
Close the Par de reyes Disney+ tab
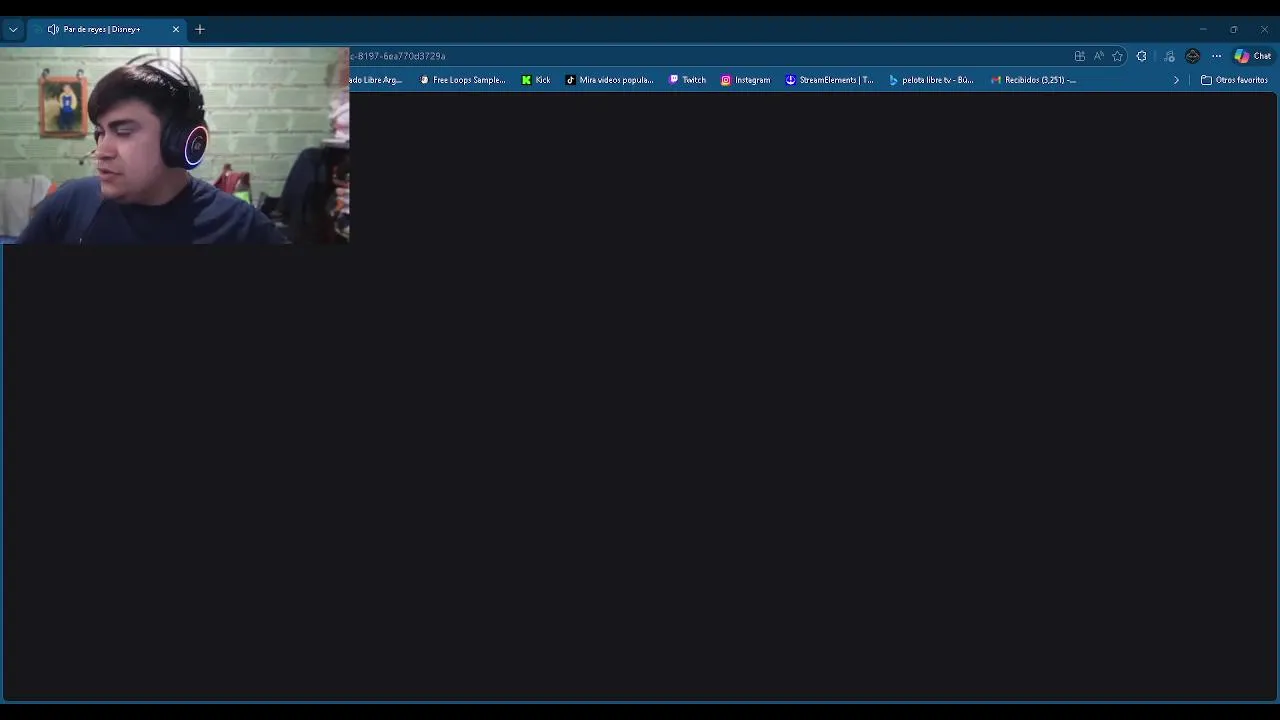click(176, 29)
